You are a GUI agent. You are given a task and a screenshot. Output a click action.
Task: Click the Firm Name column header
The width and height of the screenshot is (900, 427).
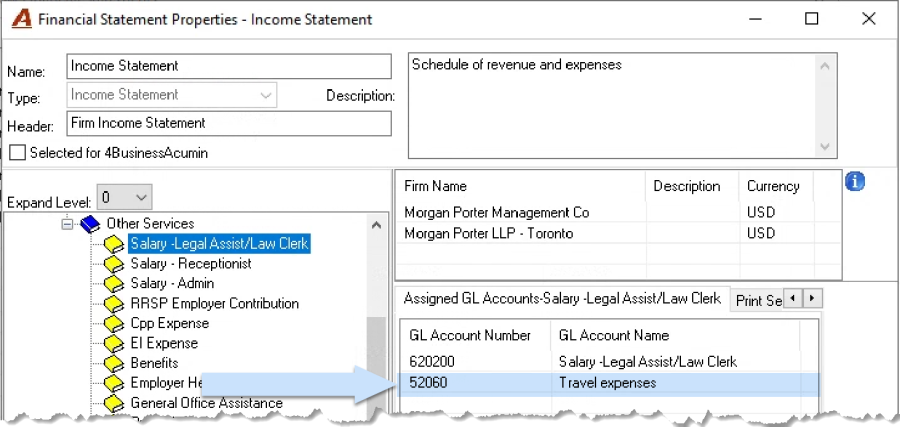(521, 187)
